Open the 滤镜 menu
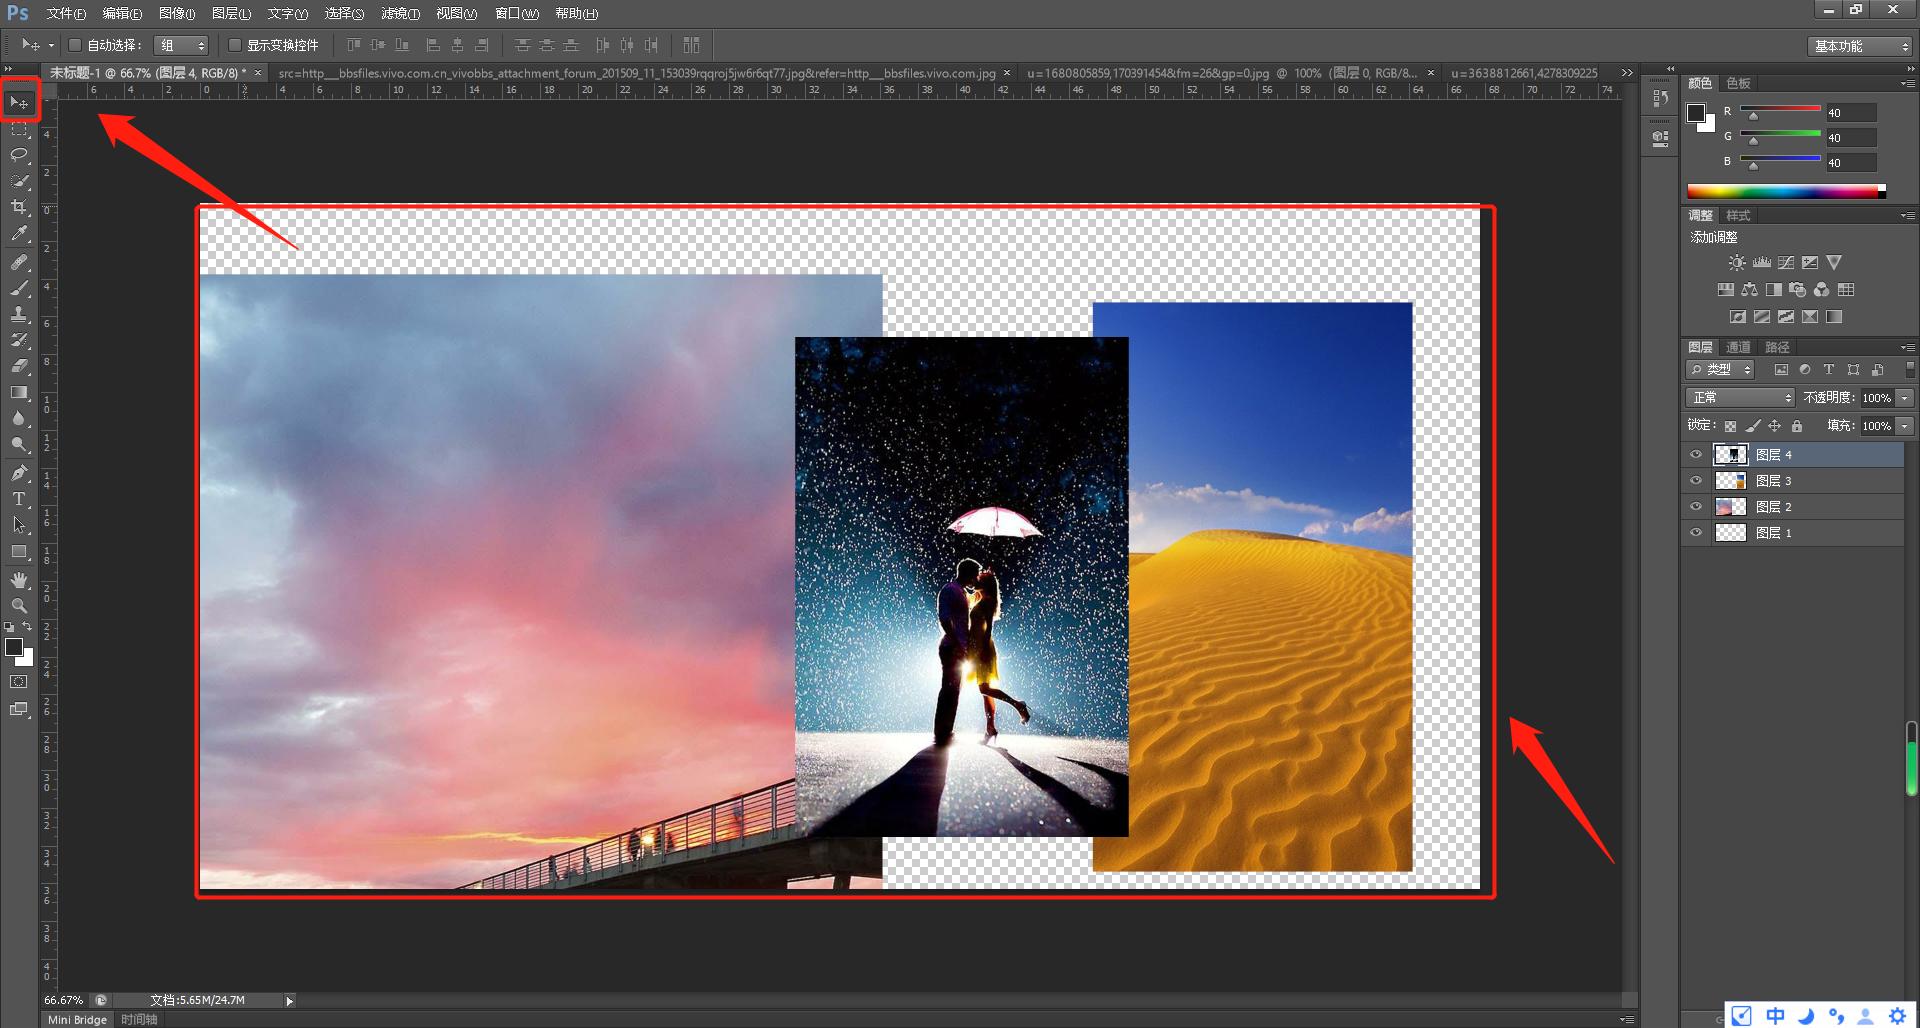 pos(400,14)
